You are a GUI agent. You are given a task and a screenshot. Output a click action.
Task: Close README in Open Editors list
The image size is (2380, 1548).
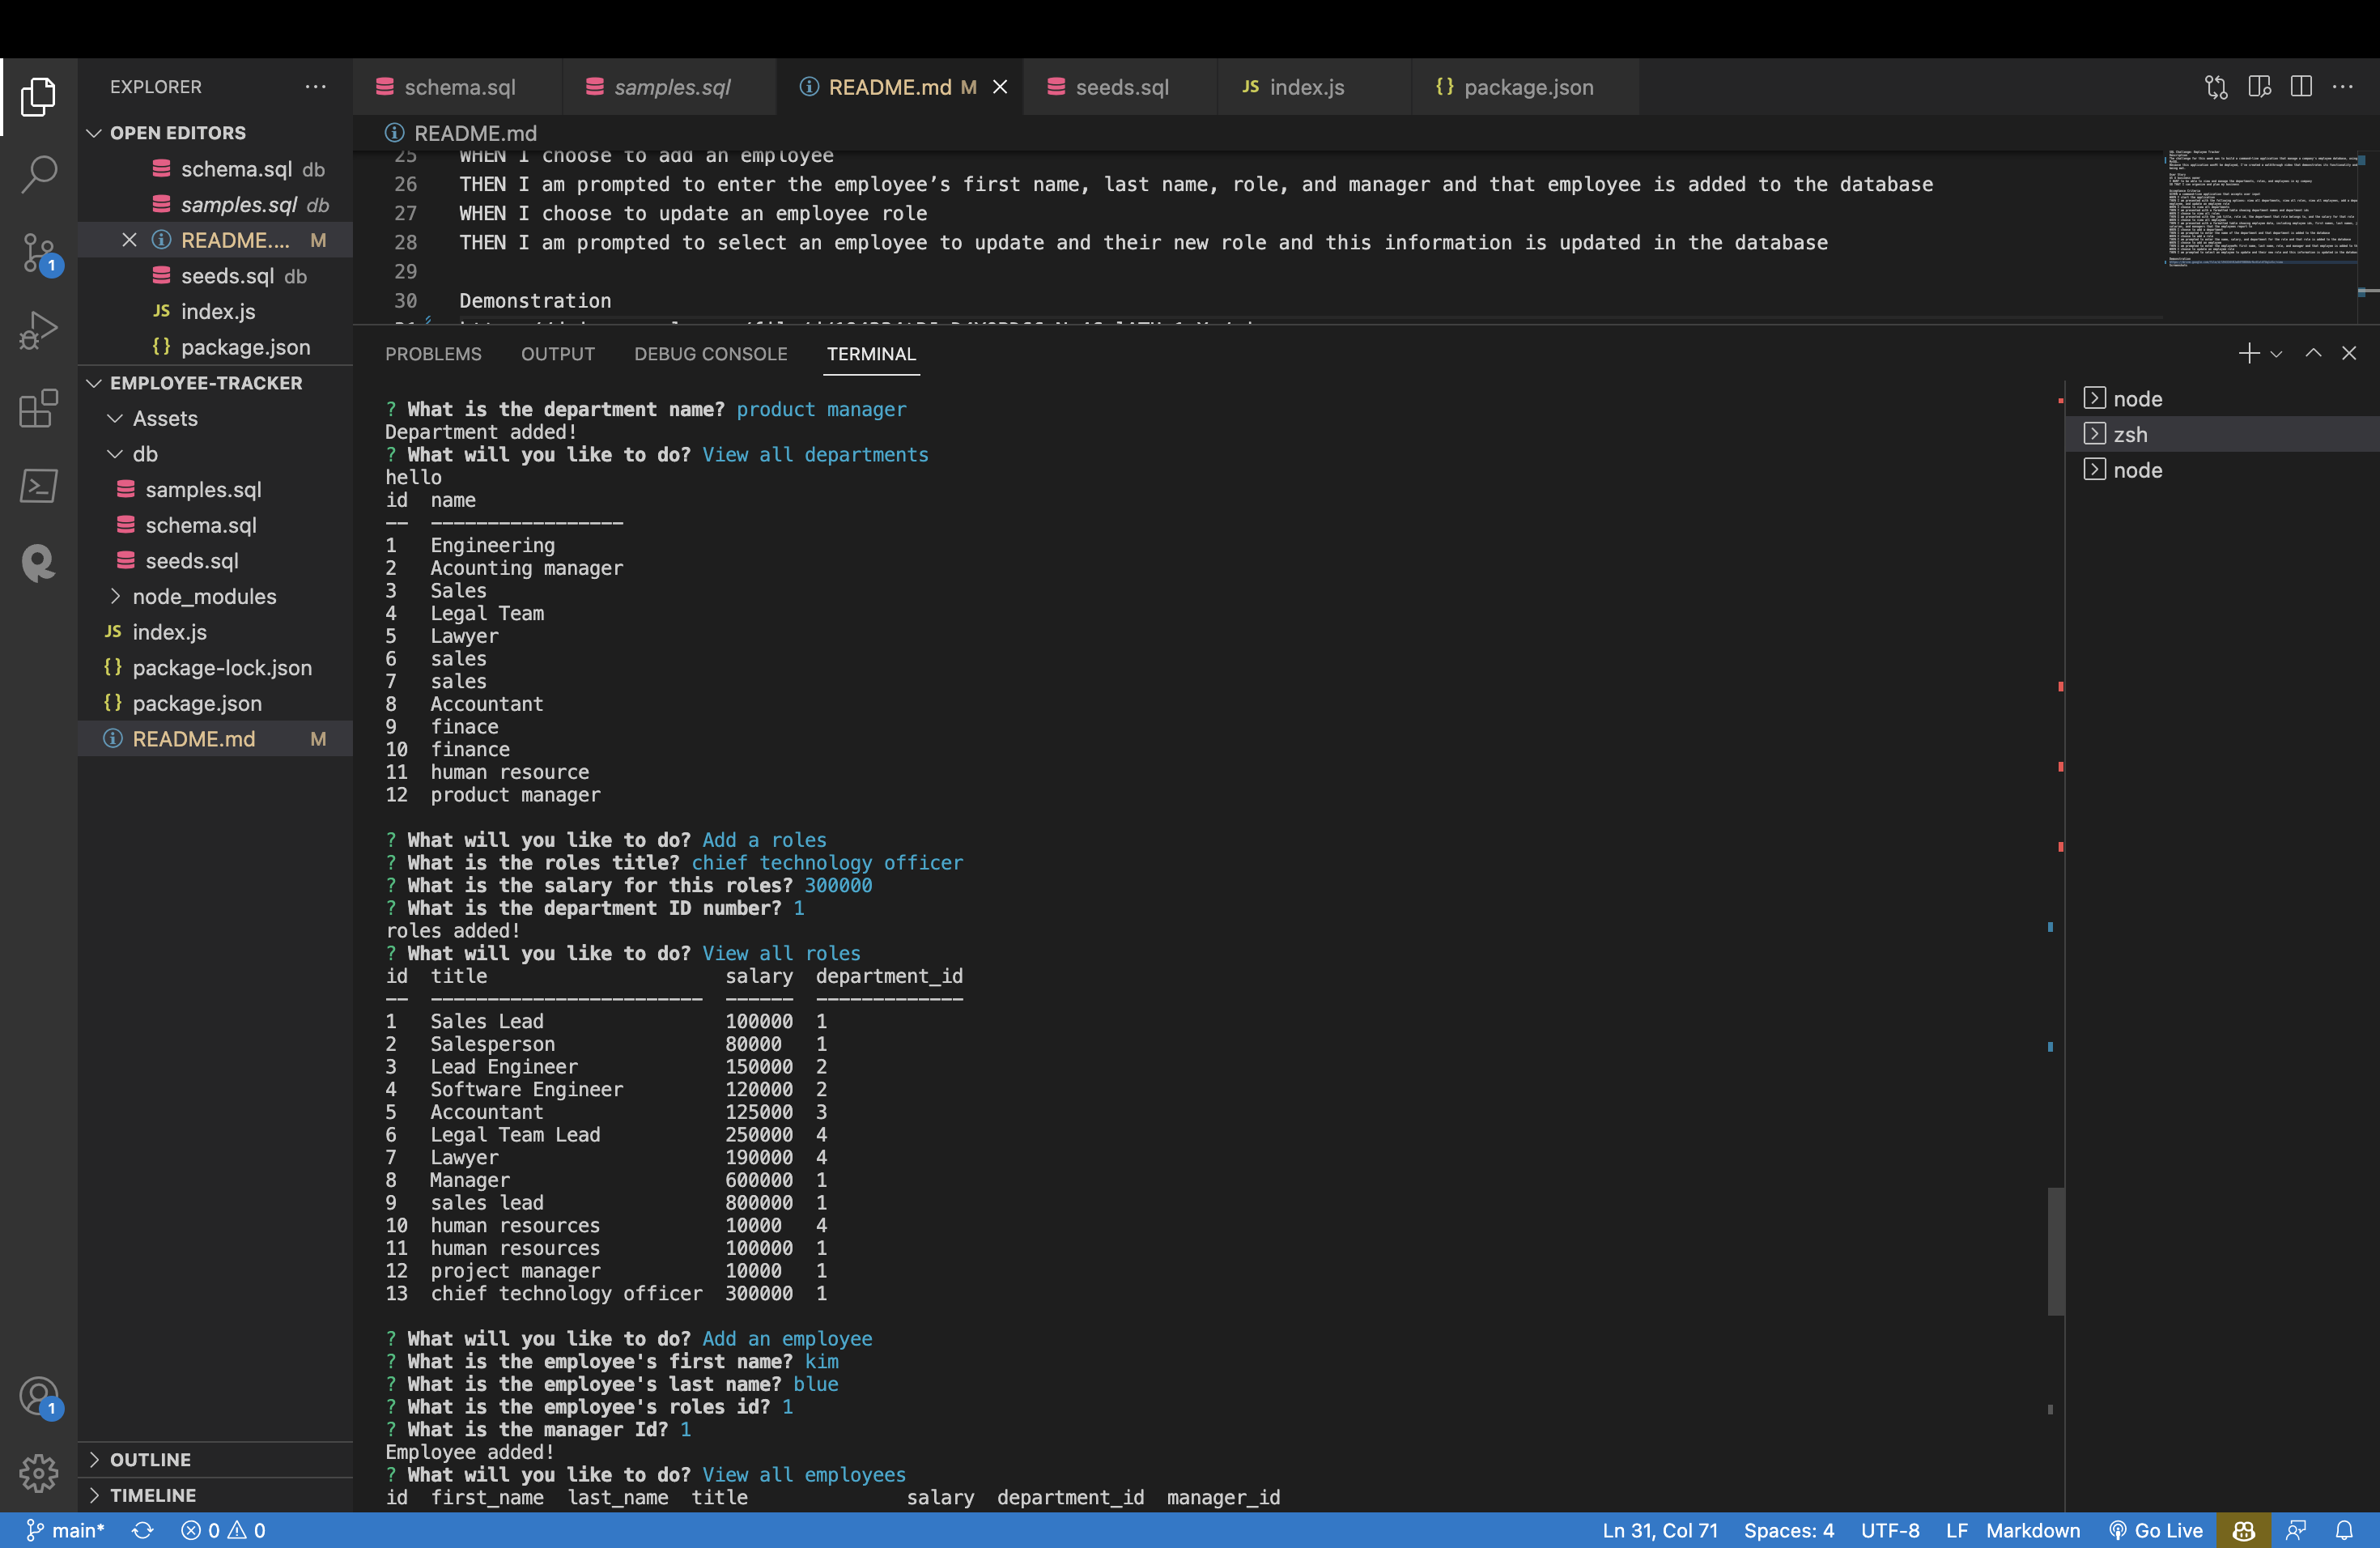tap(129, 240)
